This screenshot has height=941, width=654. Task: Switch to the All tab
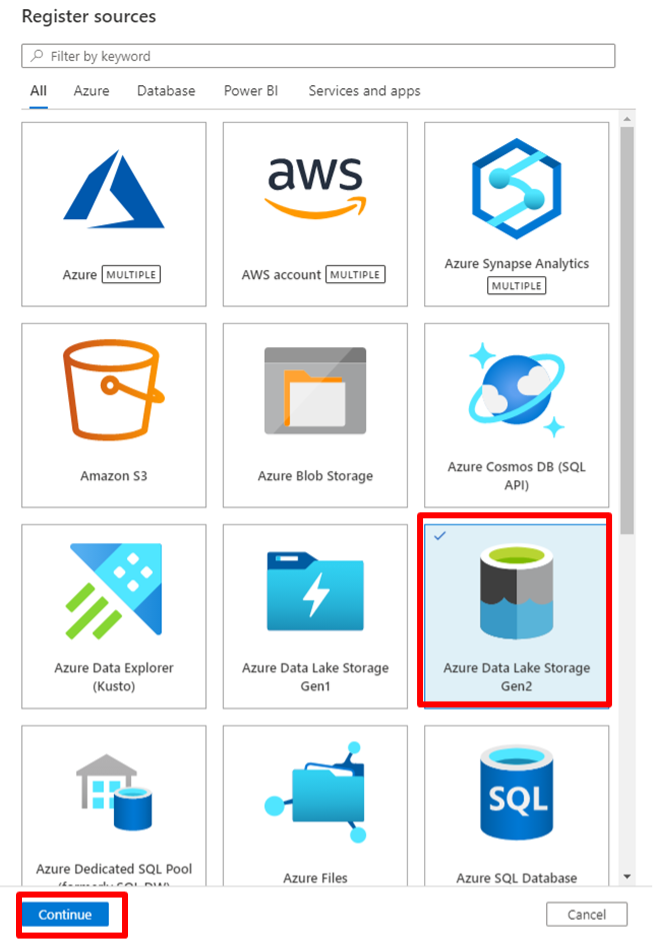(38, 91)
